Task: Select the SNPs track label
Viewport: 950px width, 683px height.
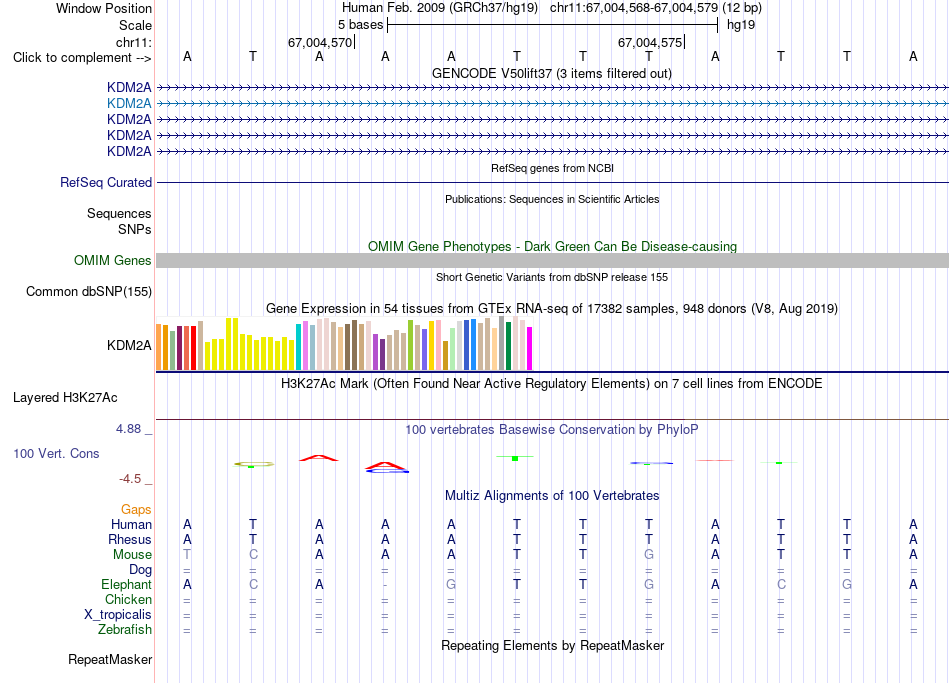Action: click(x=135, y=230)
